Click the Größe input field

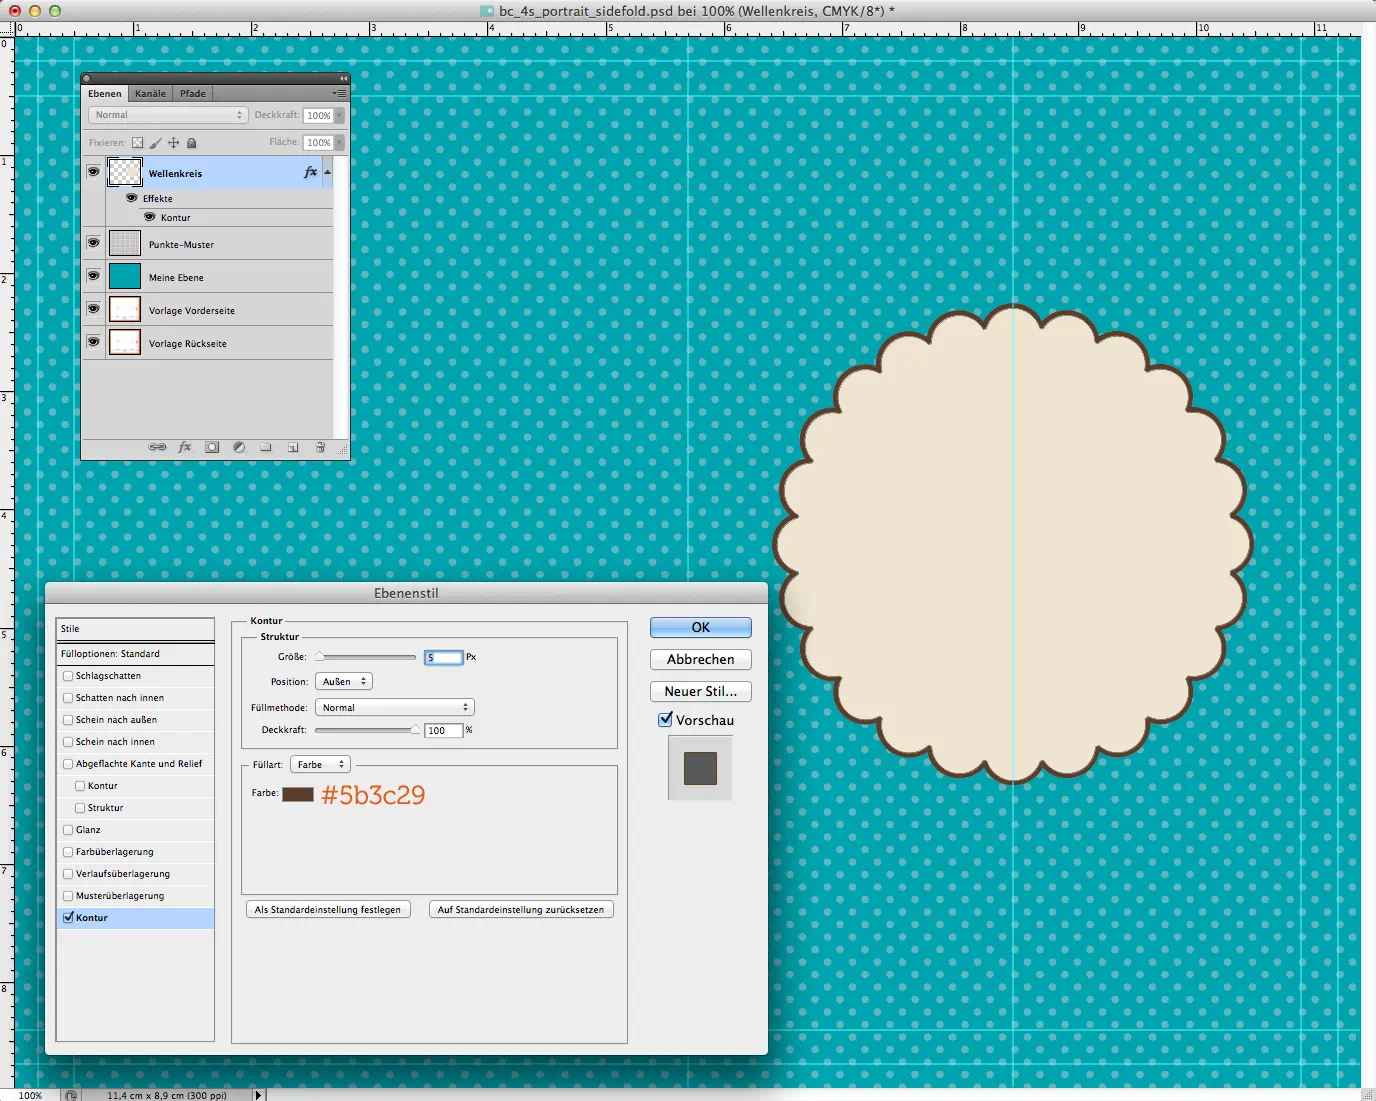[443, 657]
